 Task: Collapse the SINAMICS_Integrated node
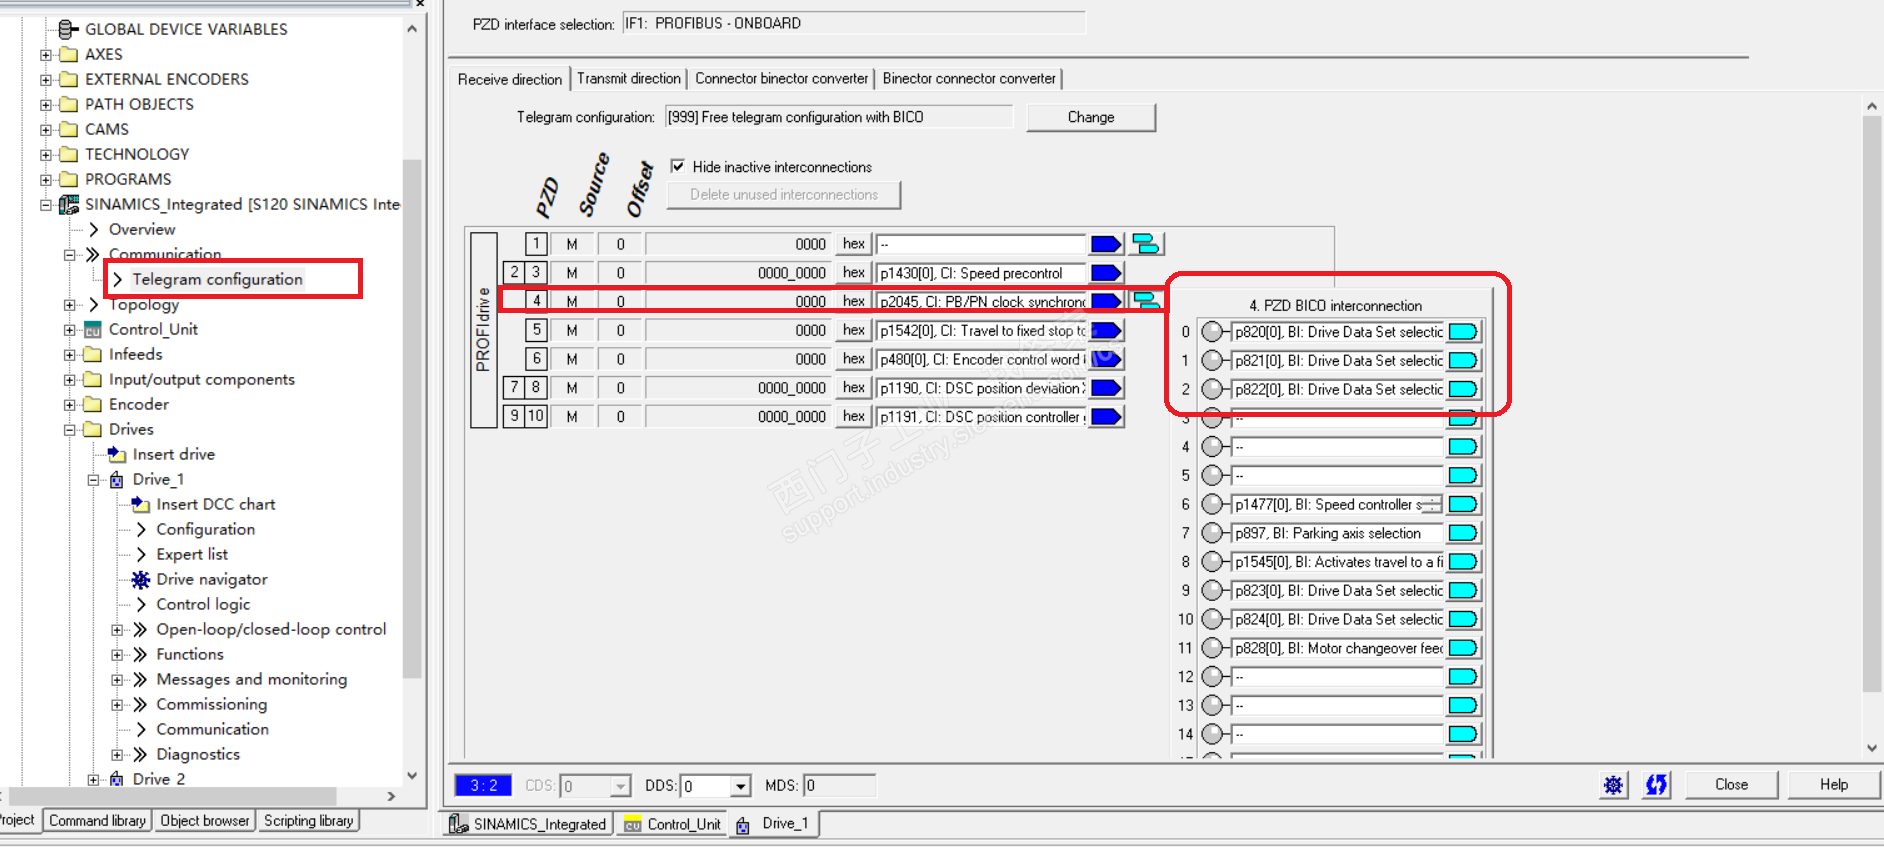pos(46,205)
